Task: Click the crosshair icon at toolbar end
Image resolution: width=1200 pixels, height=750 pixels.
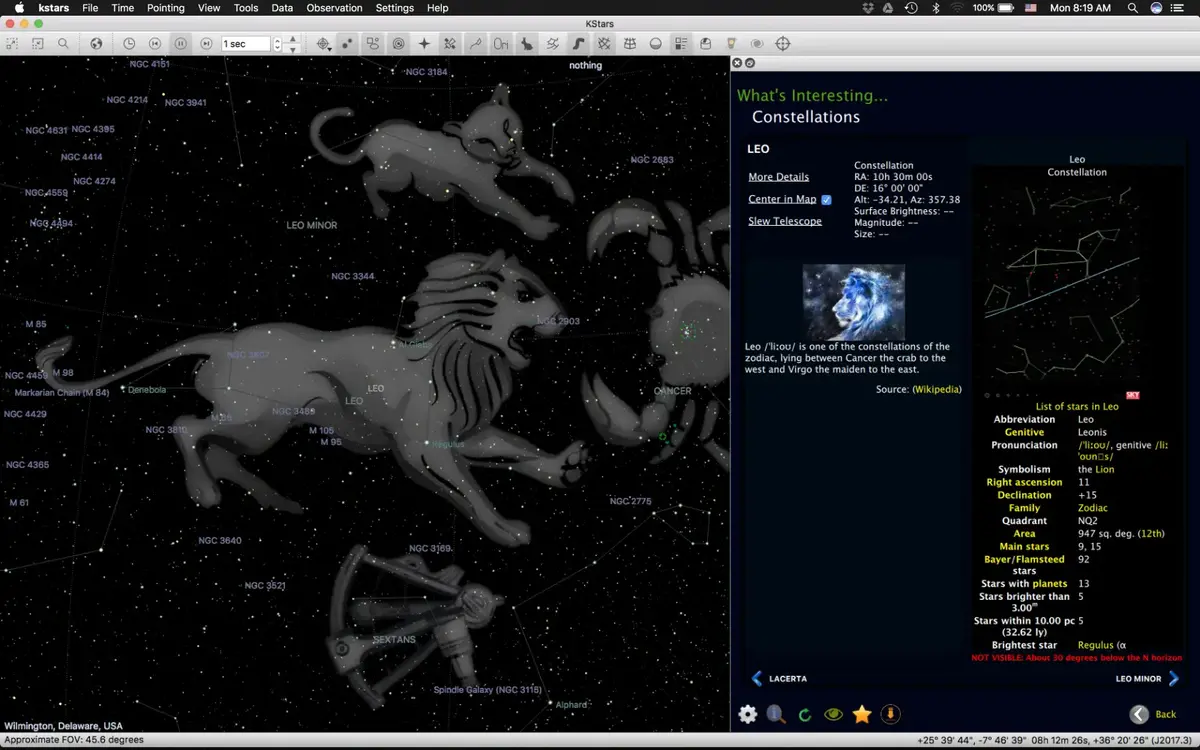Action: coord(783,44)
